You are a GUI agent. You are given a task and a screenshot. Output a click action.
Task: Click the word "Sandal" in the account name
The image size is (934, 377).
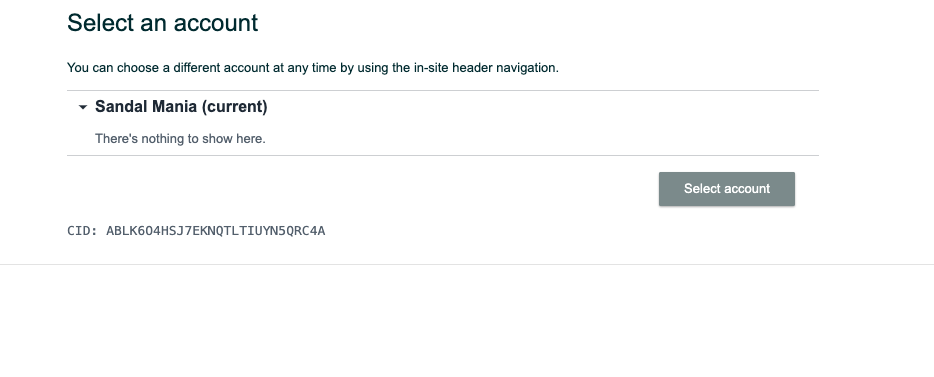(x=122, y=107)
